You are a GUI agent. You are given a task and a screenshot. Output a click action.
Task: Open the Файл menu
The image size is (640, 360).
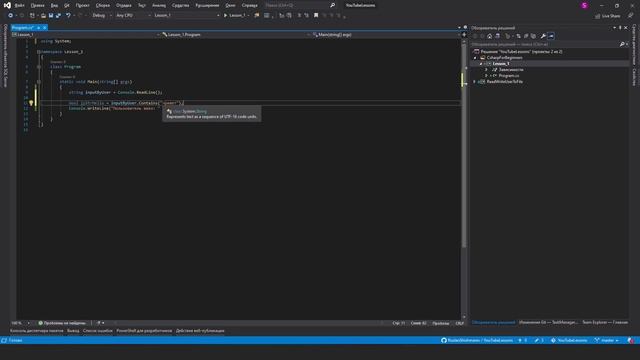point(19,5)
